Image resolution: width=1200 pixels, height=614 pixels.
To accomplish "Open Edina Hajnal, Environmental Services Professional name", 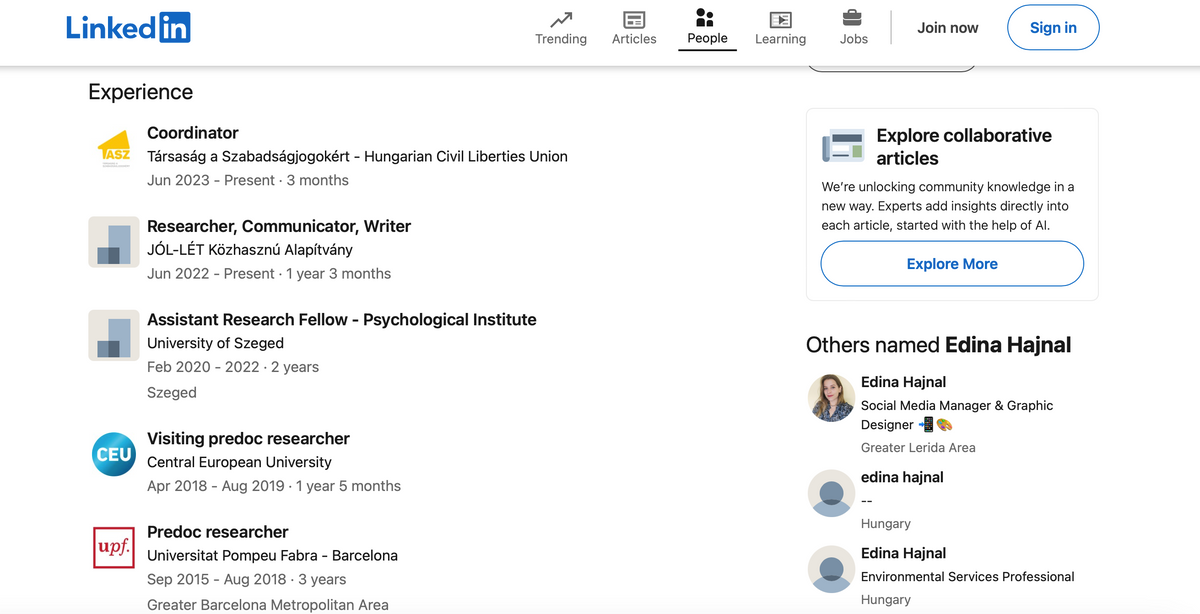I will click(903, 553).
